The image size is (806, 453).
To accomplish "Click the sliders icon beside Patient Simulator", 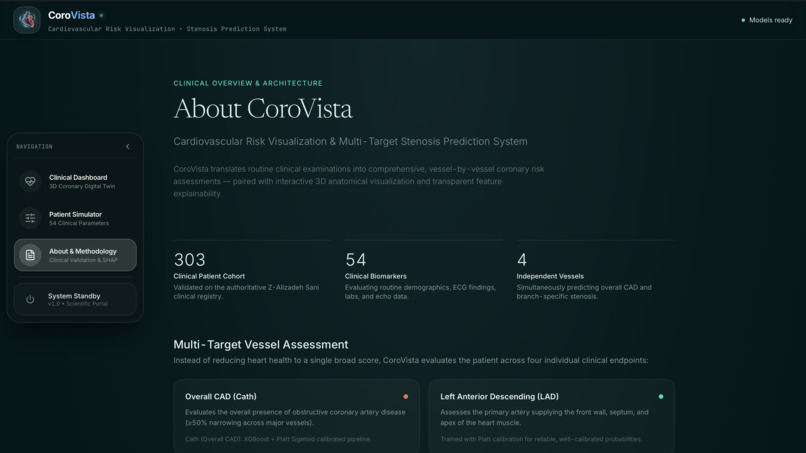I will coord(30,218).
